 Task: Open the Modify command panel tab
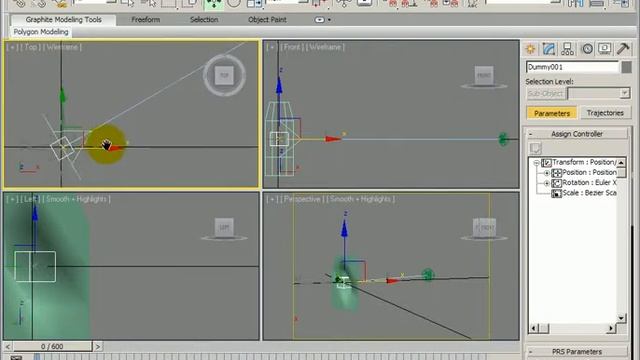click(549, 49)
